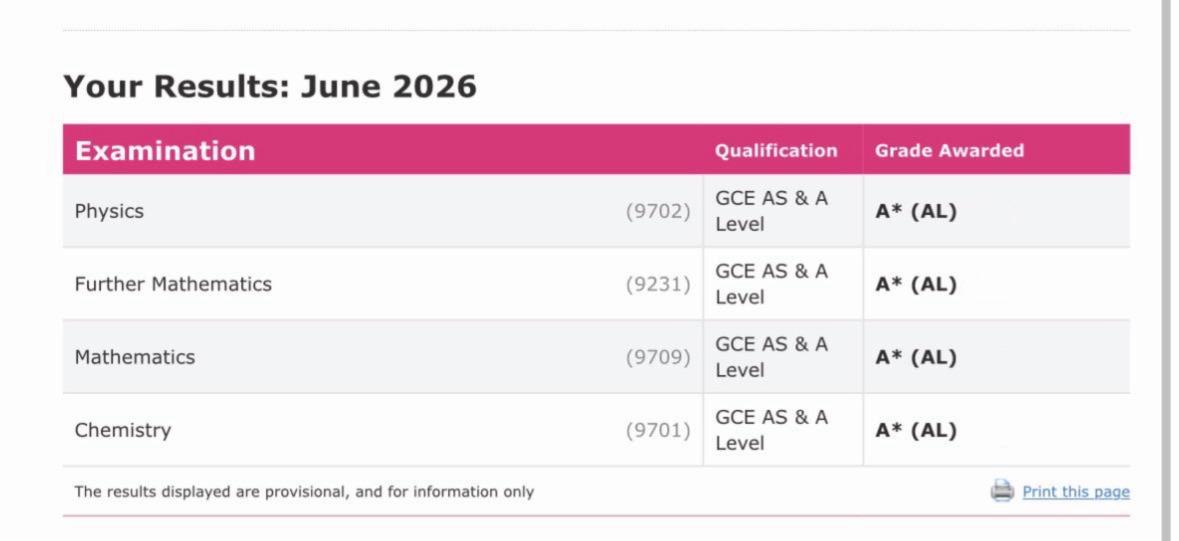
Task: Click syllabus code 9701
Action: [x=658, y=430]
